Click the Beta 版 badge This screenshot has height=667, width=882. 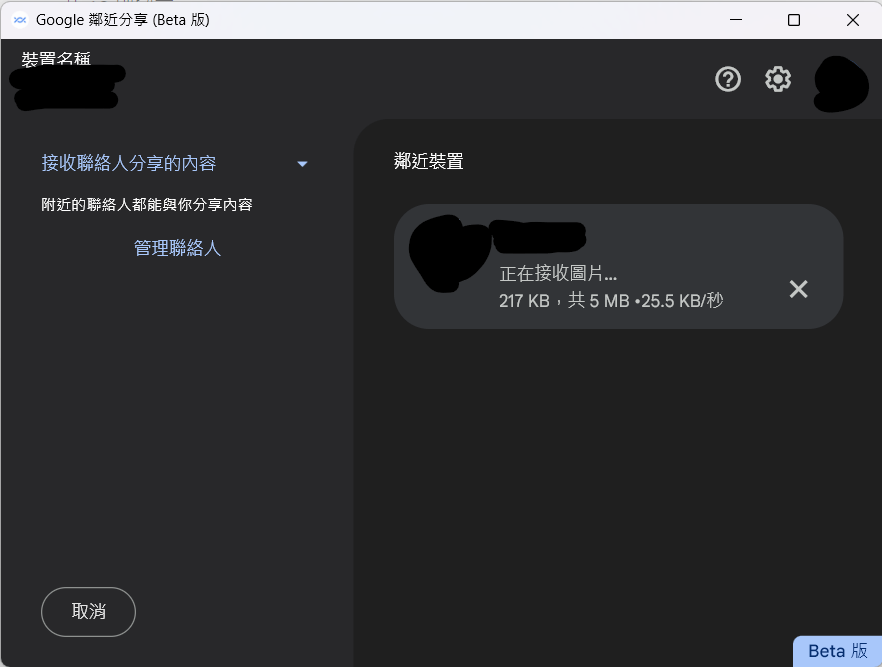tap(838, 651)
